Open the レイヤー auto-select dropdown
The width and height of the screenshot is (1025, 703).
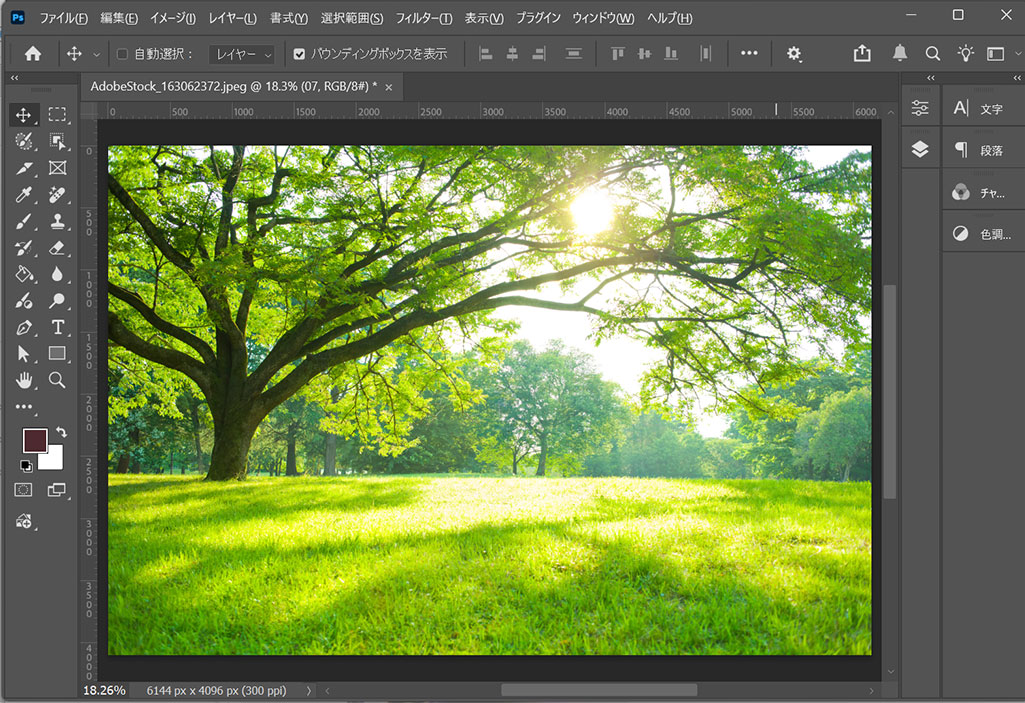pos(241,54)
